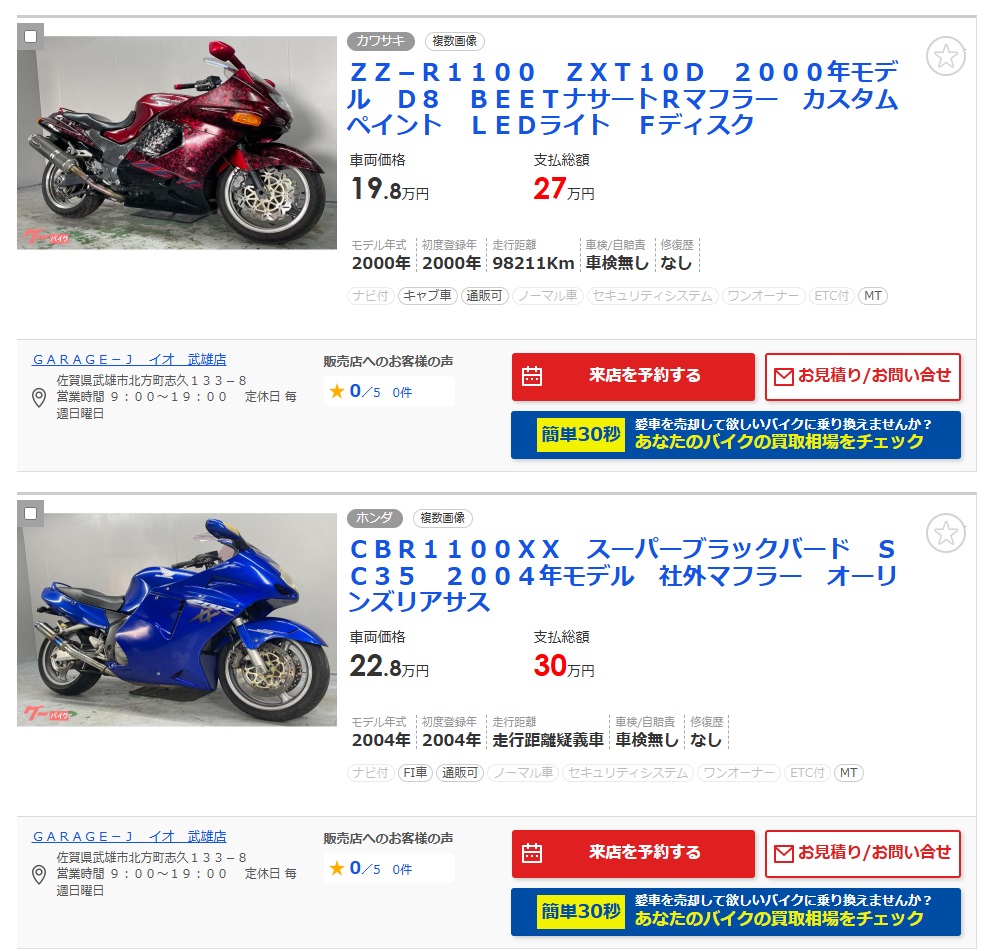Click map pin icon for first shop address
Viewport: 999px width, 951px height.
(x=39, y=397)
